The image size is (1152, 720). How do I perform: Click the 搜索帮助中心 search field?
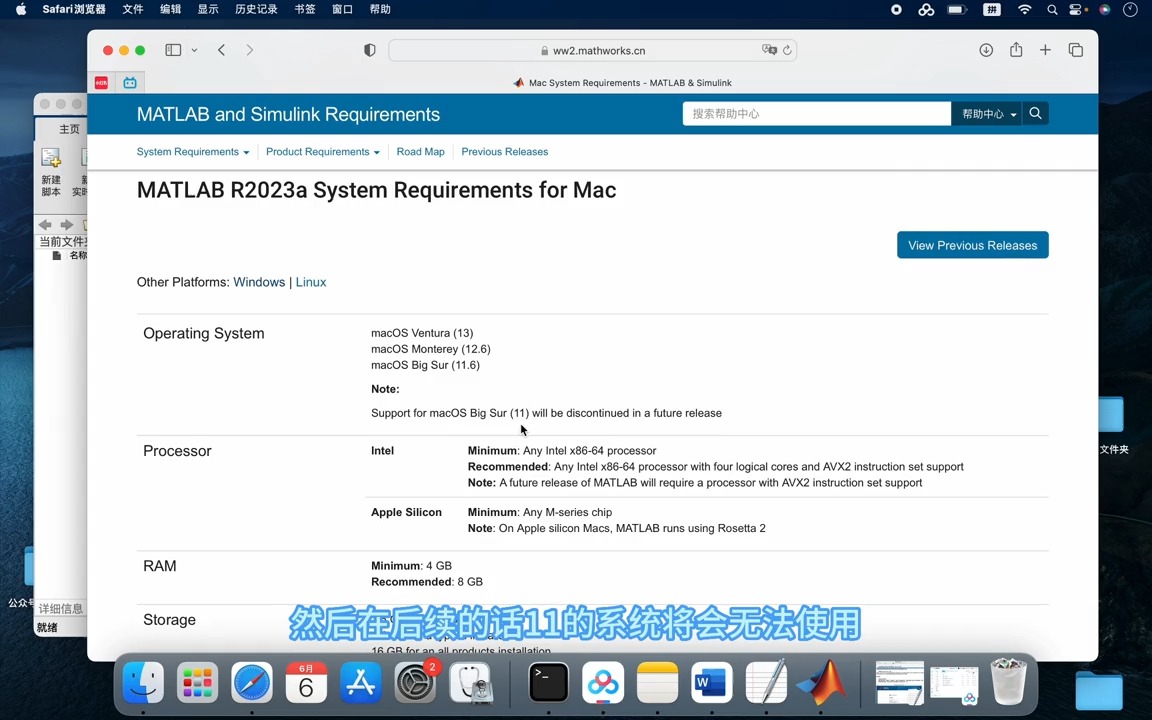tap(816, 114)
